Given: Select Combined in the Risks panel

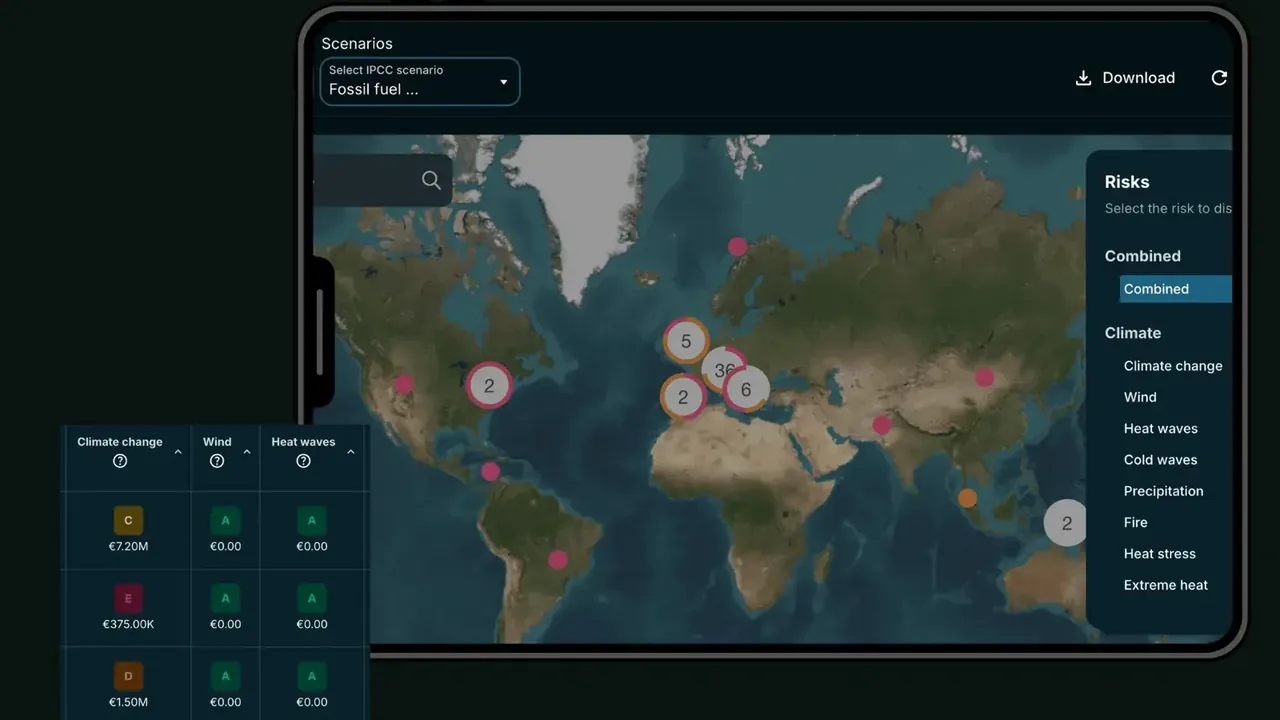Looking at the screenshot, I should (x=1176, y=289).
